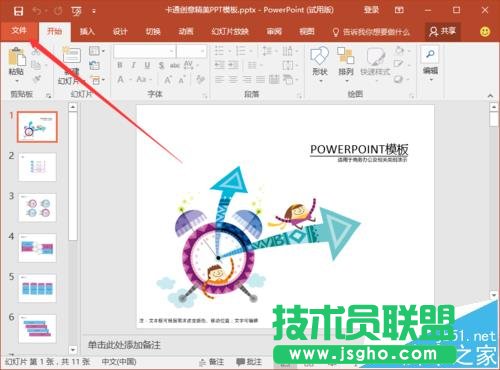Open the clipboard (剪贴板) dialog launcher

pos(49,96)
